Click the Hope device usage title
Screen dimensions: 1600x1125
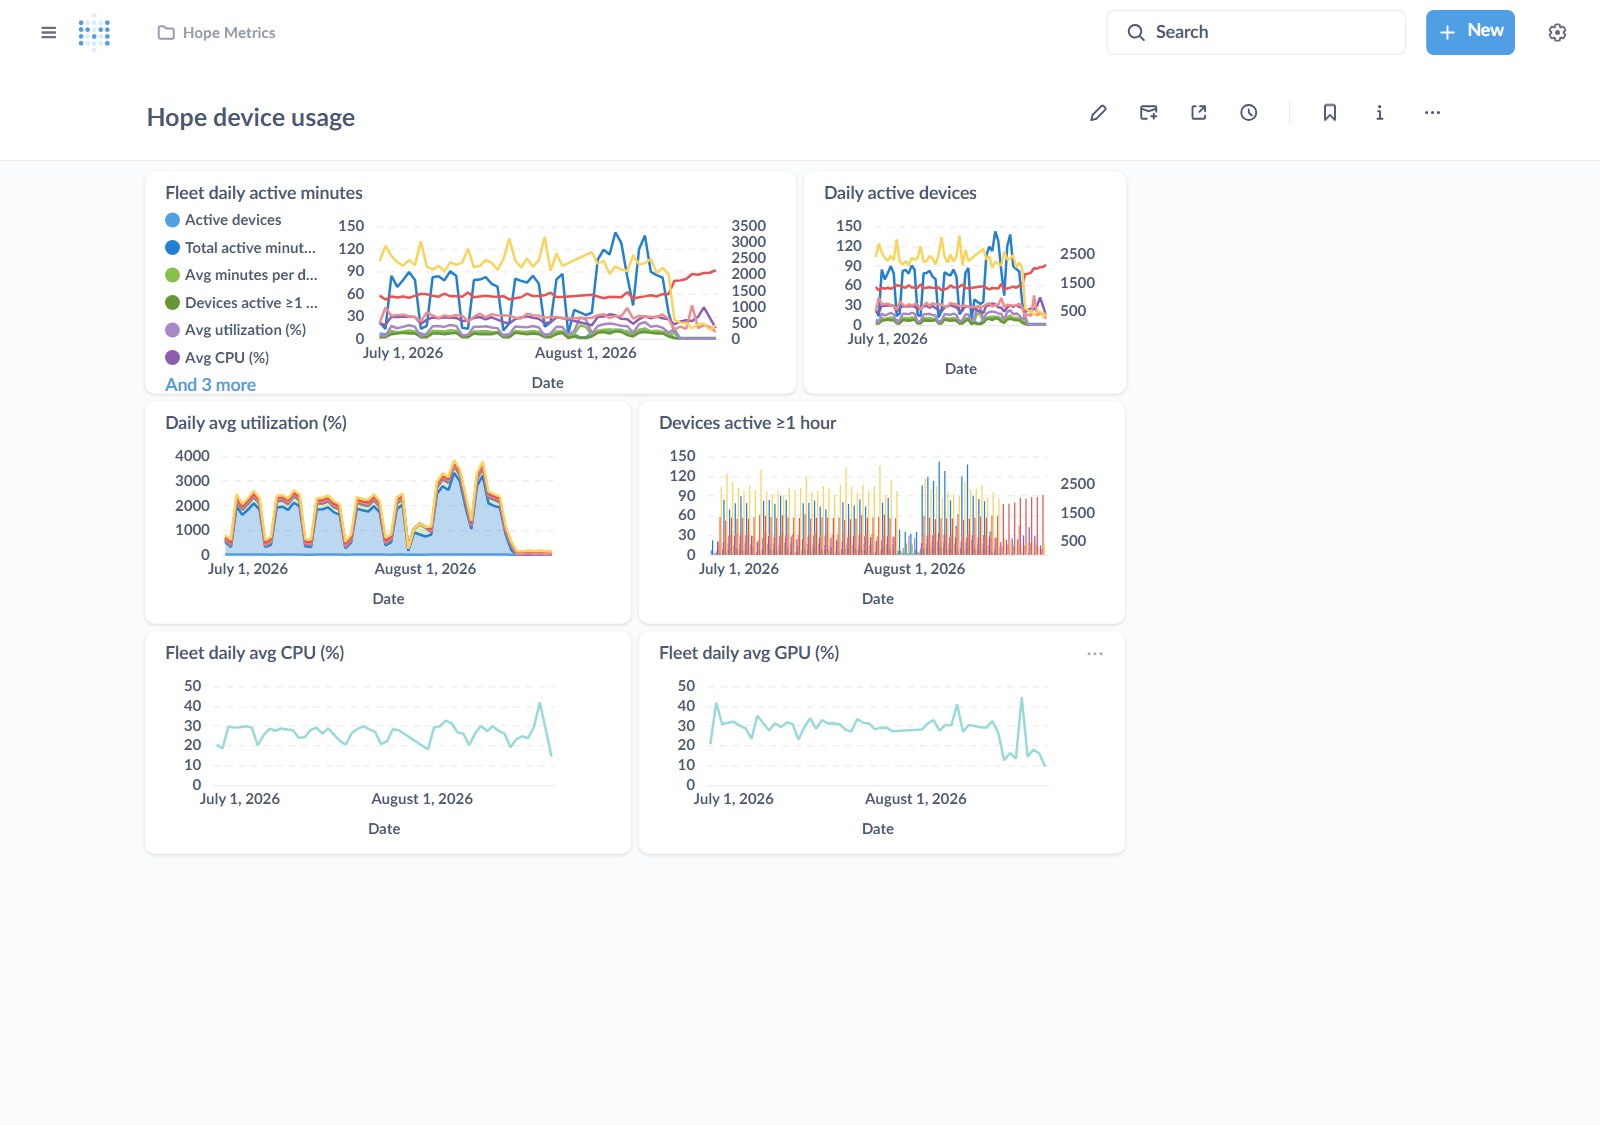coord(251,117)
